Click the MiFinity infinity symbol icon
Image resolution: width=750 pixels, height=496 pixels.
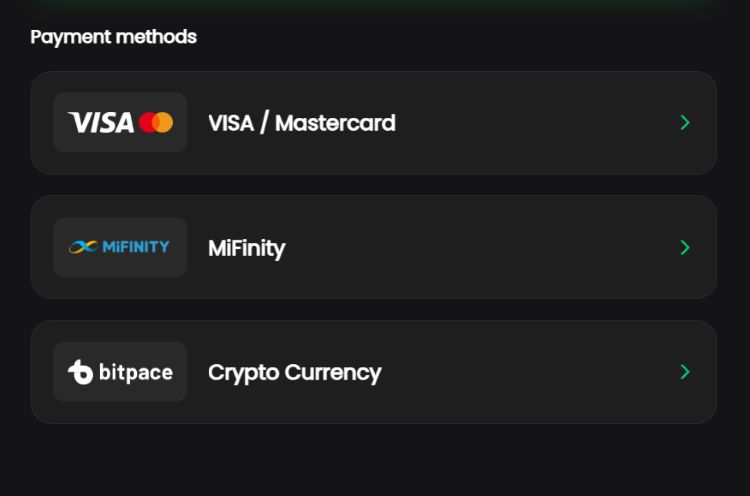click(83, 247)
